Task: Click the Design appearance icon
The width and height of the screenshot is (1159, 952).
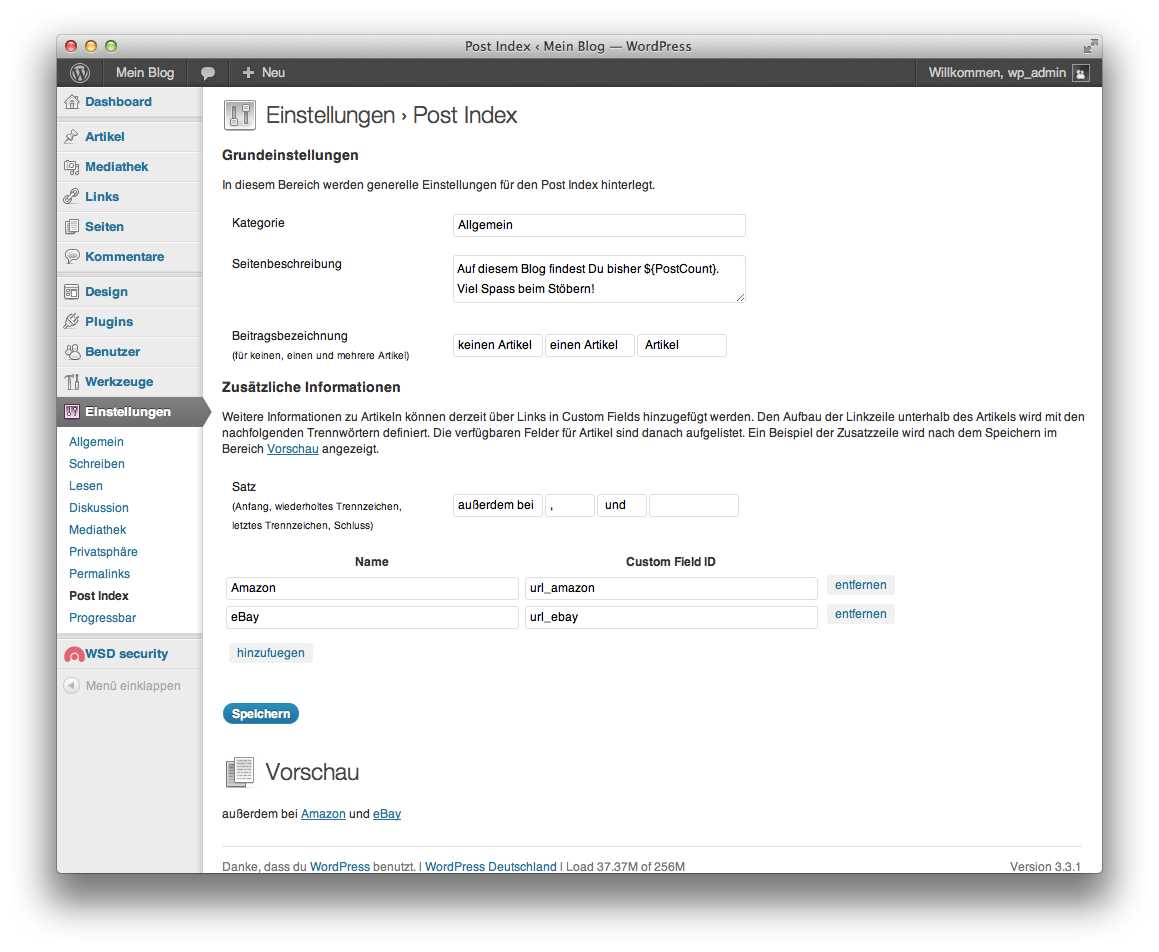Action: tap(72, 292)
